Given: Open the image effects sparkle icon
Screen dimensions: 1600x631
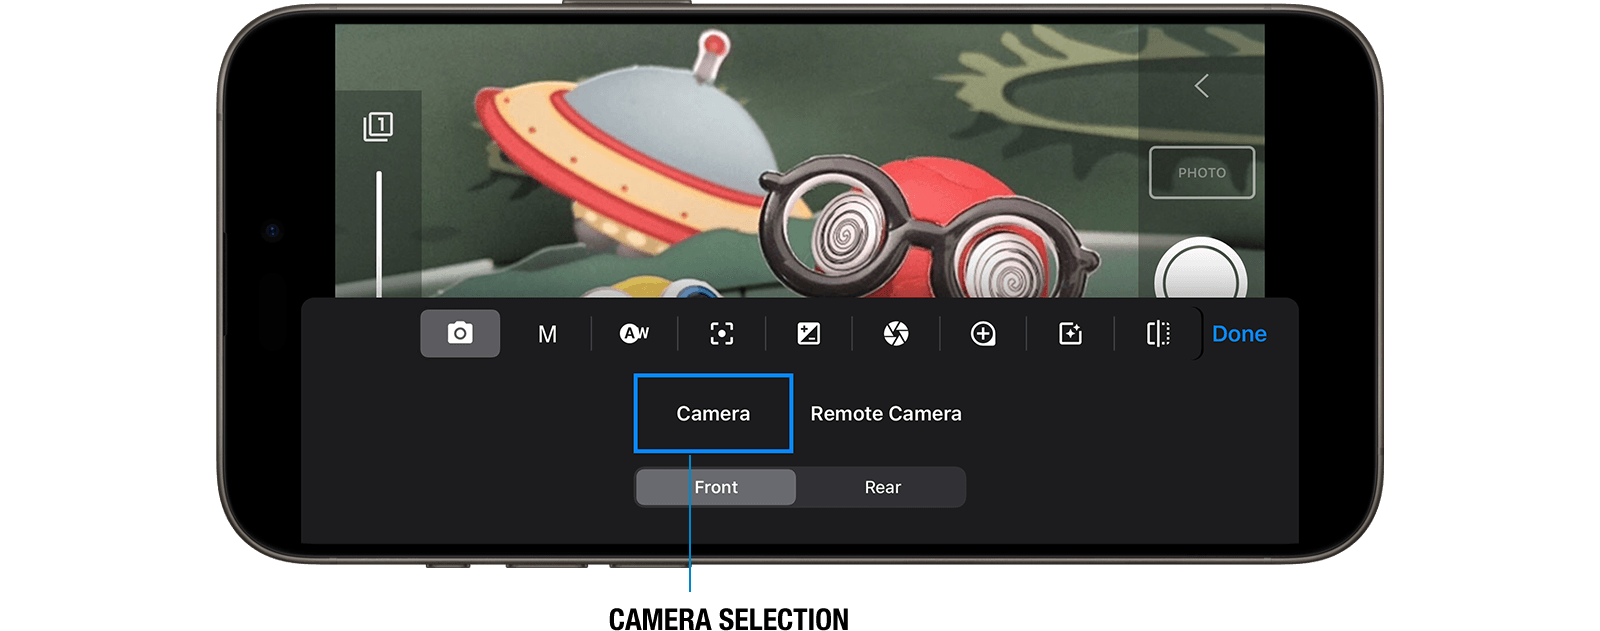Looking at the screenshot, I should (1070, 333).
